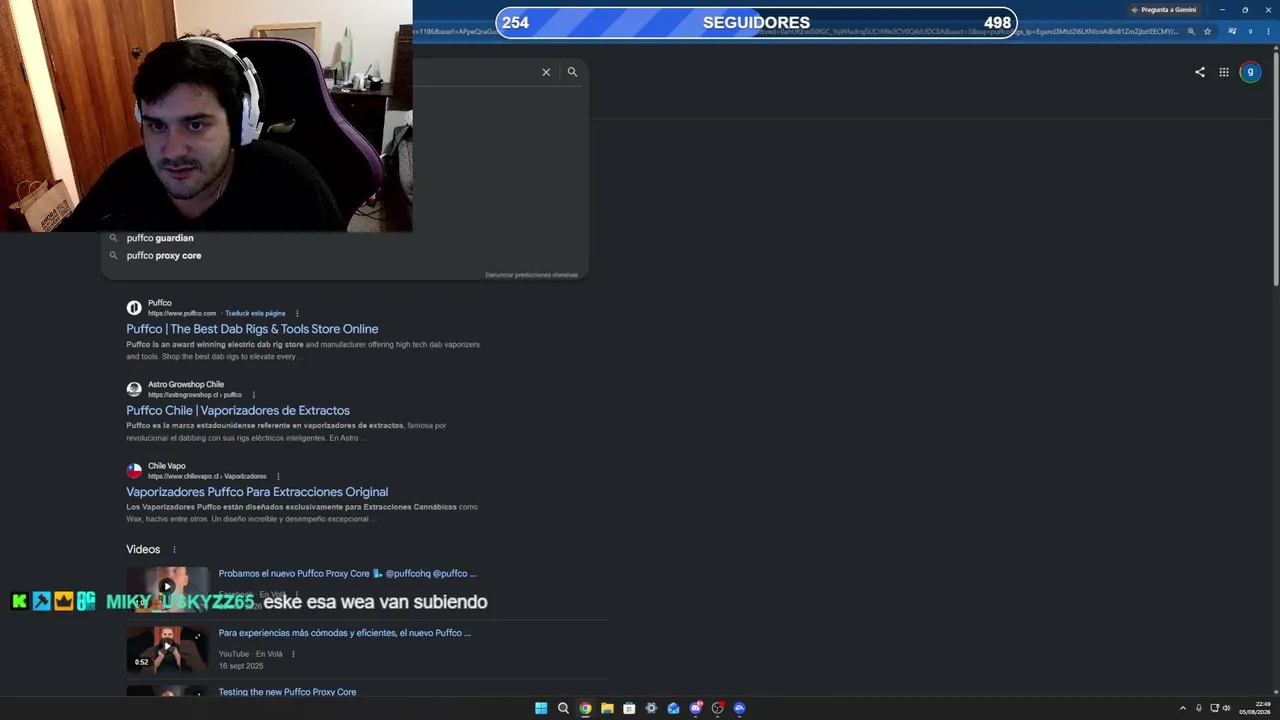The image size is (1280, 720).
Task: Open 'Testing the new Puffco Proxy Core' video
Action: (x=287, y=692)
